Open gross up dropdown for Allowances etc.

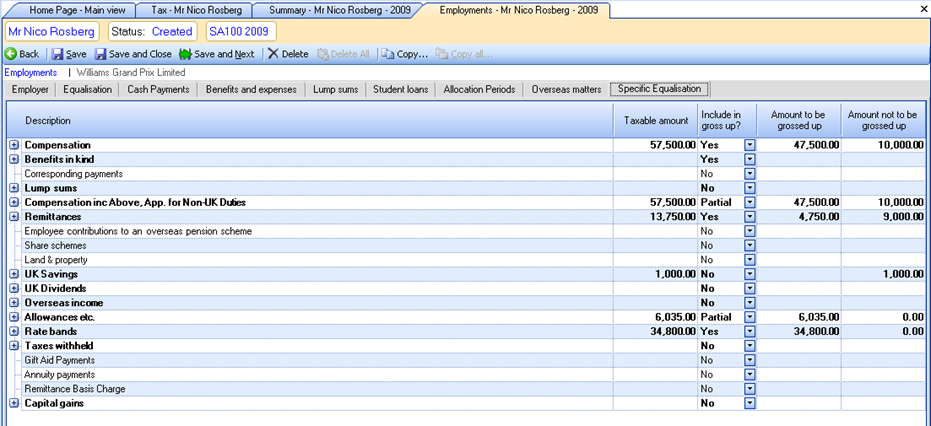point(749,317)
